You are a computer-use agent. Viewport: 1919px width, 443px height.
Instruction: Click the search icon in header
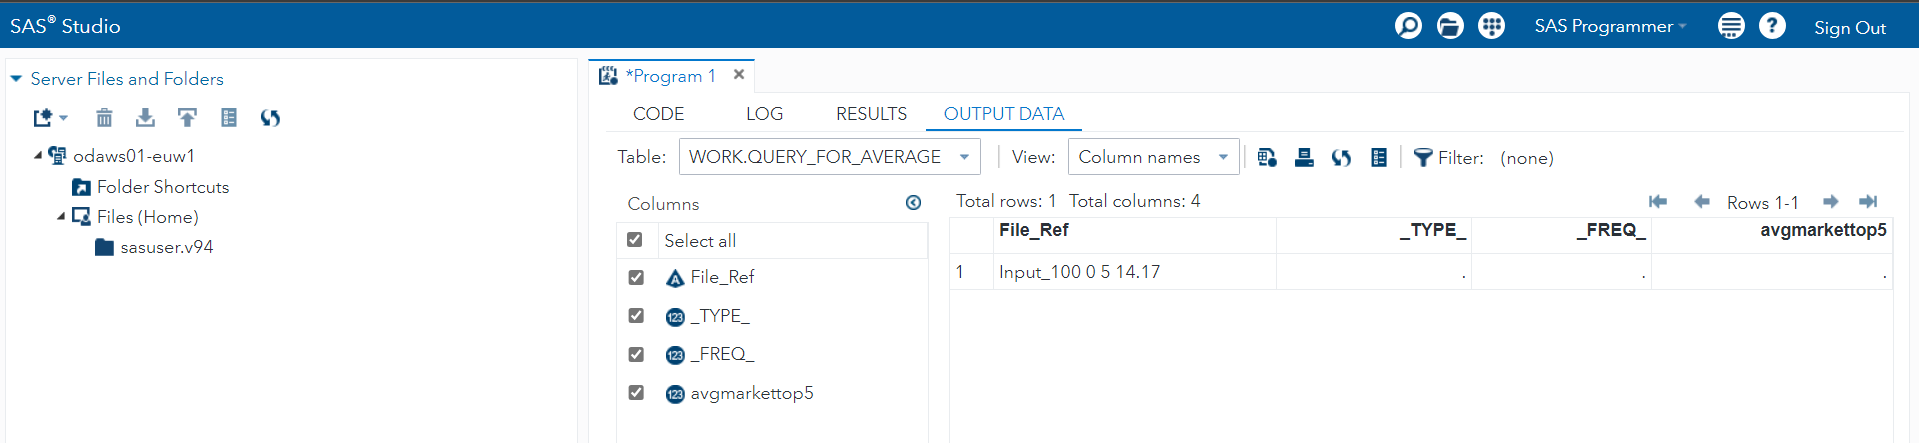[1408, 26]
